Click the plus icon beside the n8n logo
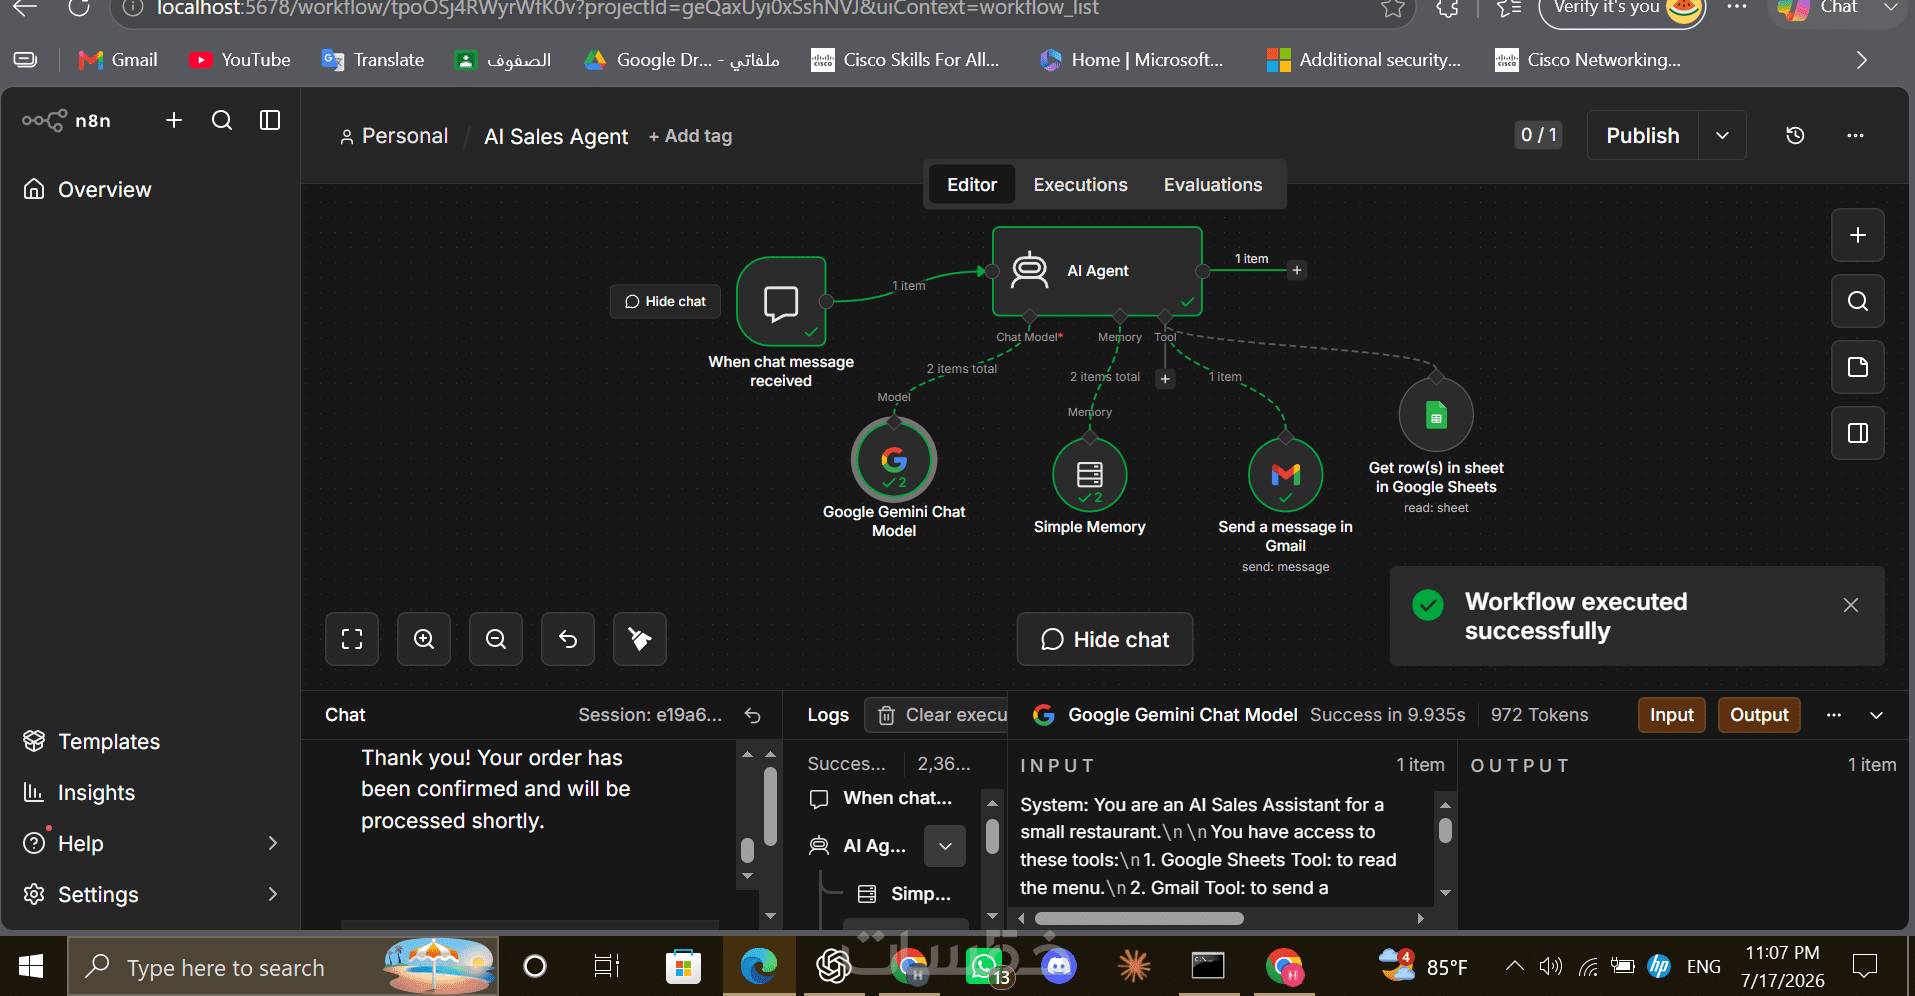The image size is (1915, 996). click(174, 121)
